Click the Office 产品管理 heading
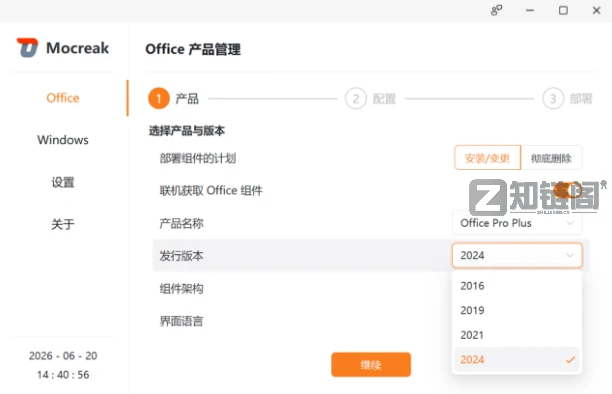This screenshot has height=394, width=612. pyautogui.click(x=193, y=49)
